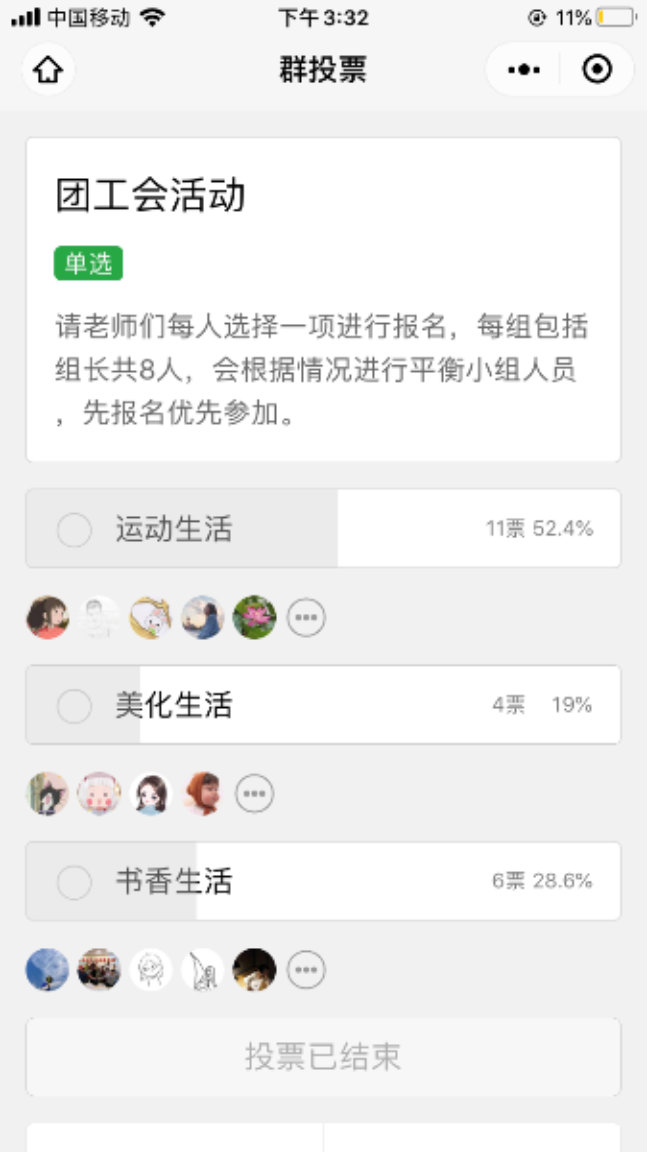The width and height of the screenshot is (648, 1153).
Task: Tap first avatar under 运动生活
Action: pos(47,618)
